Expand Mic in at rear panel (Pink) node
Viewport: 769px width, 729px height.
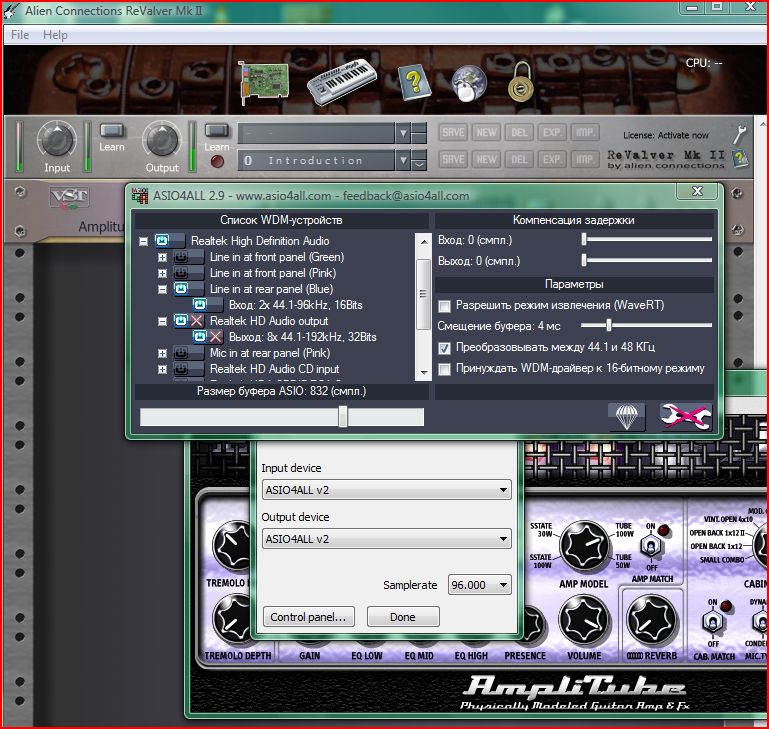[162, 353]
